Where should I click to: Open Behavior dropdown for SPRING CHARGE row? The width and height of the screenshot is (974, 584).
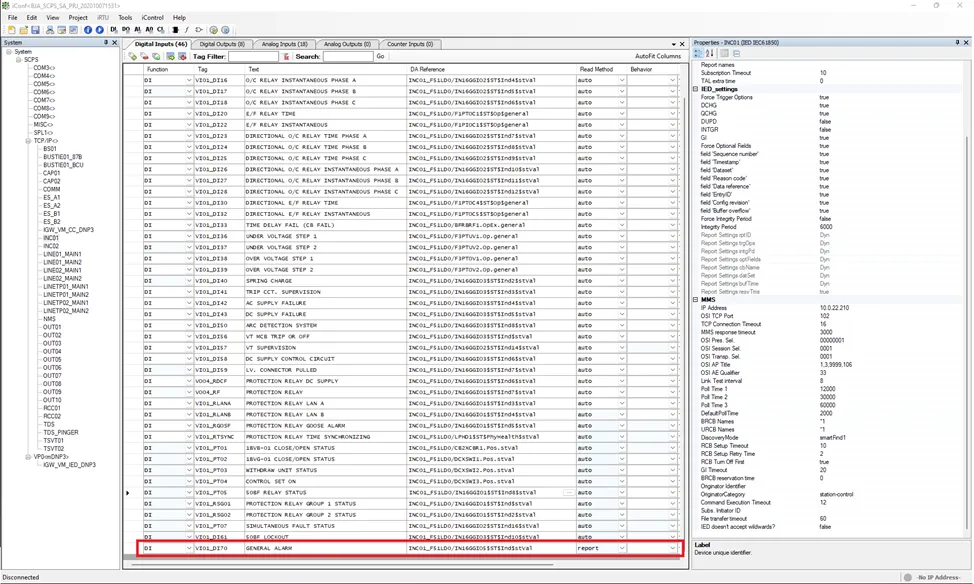point(673,281)
